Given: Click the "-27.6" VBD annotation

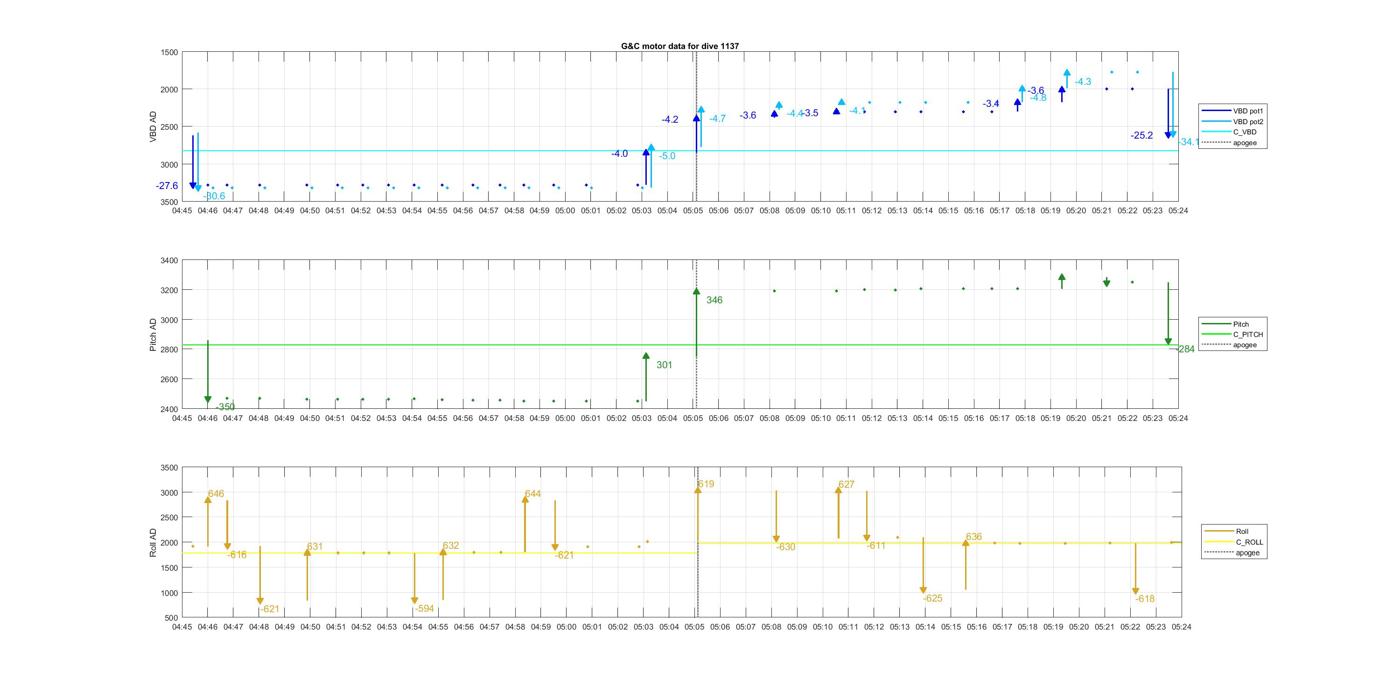Looking at the screenshot, I should [167, 186].
